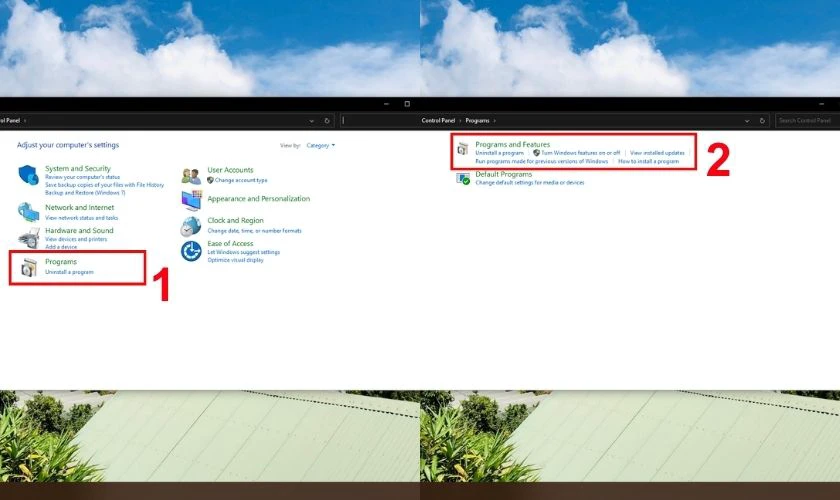The image size is (840, 500).
Task: Click the Change account type link
Action: (x=241, y=180)
